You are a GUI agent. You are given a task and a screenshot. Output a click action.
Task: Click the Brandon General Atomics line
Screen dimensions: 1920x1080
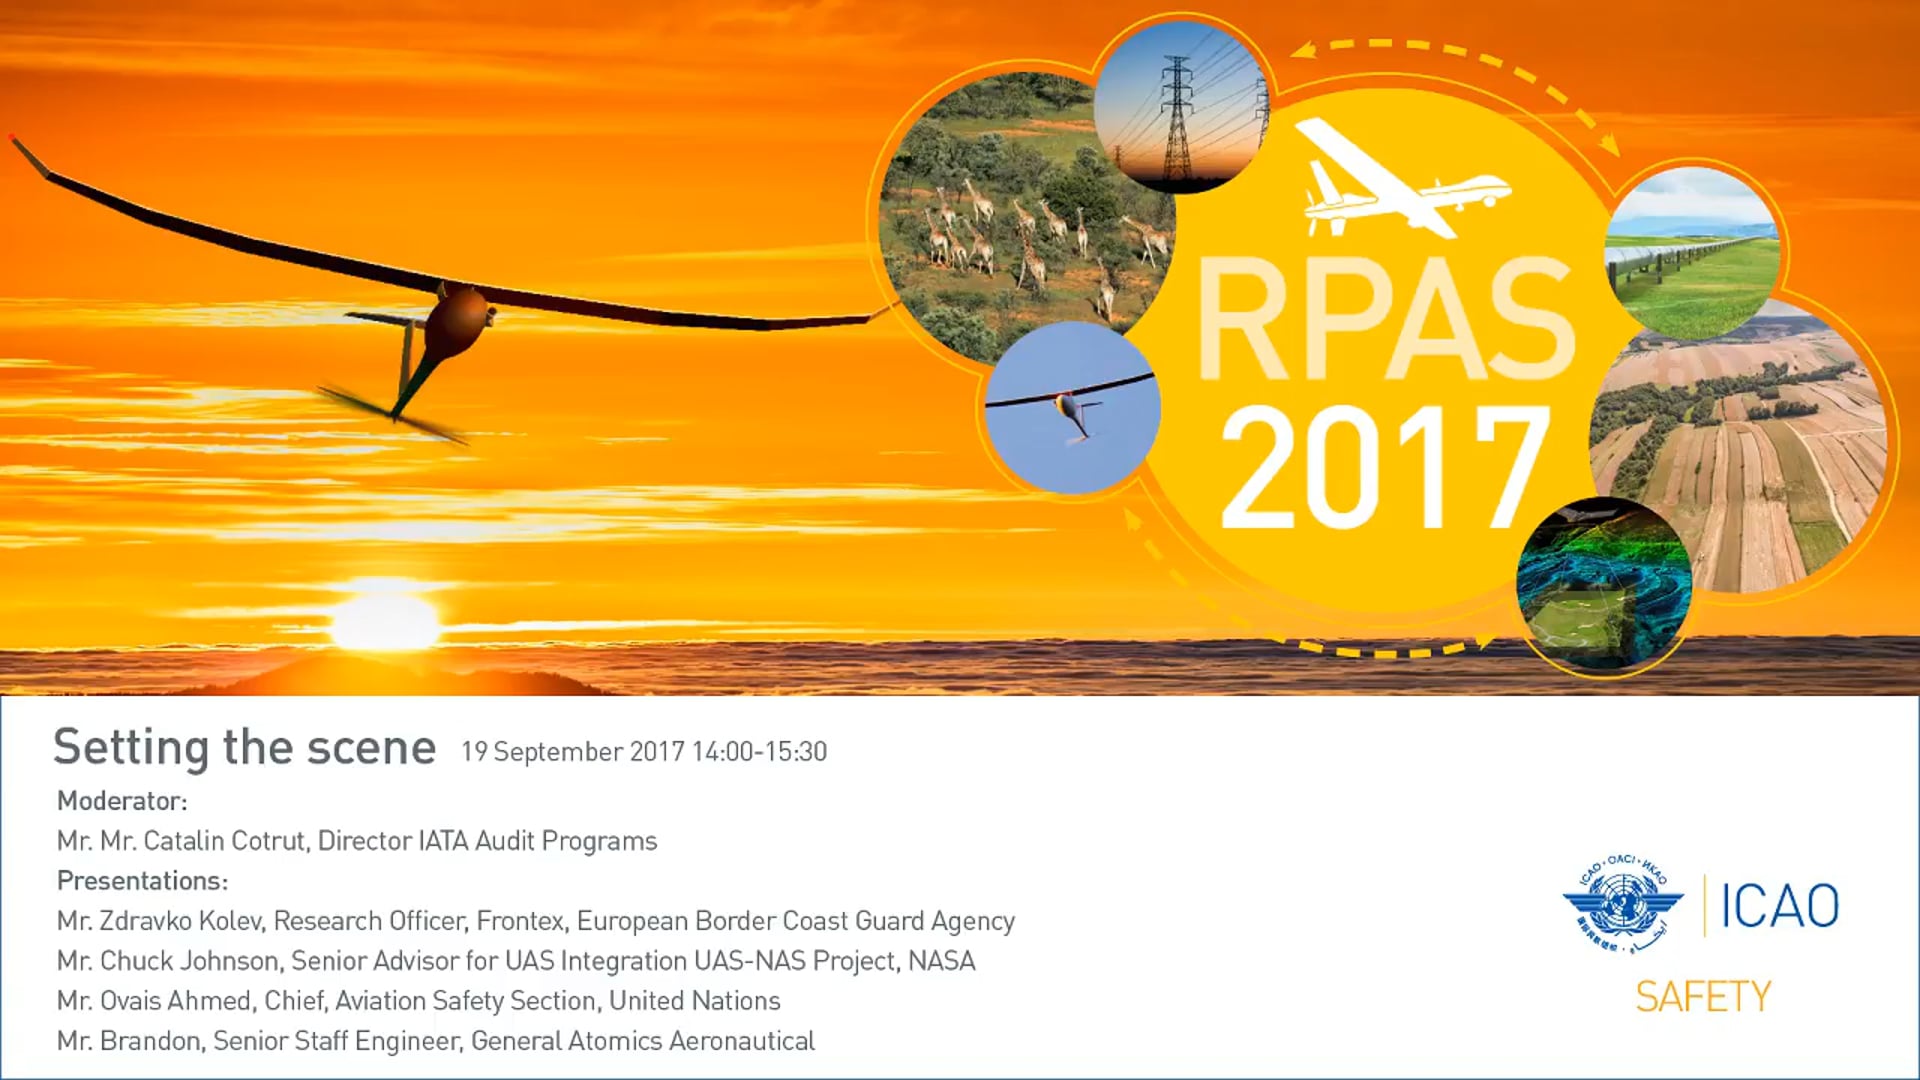click(435, 1041)
